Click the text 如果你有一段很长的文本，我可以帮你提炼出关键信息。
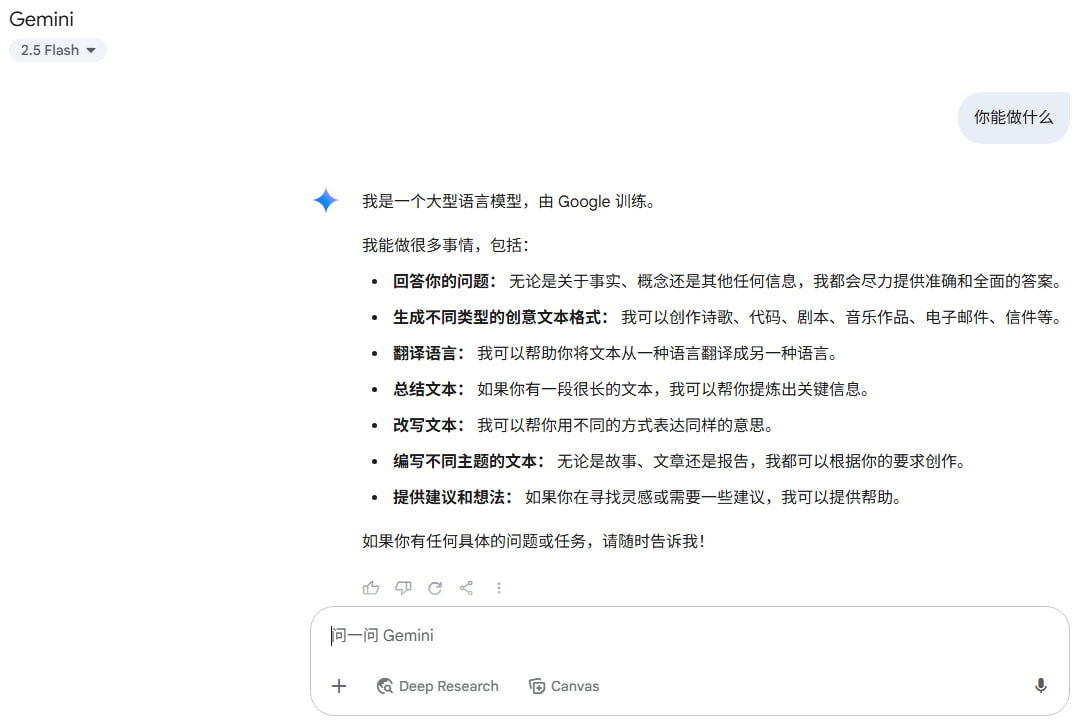 674,389
